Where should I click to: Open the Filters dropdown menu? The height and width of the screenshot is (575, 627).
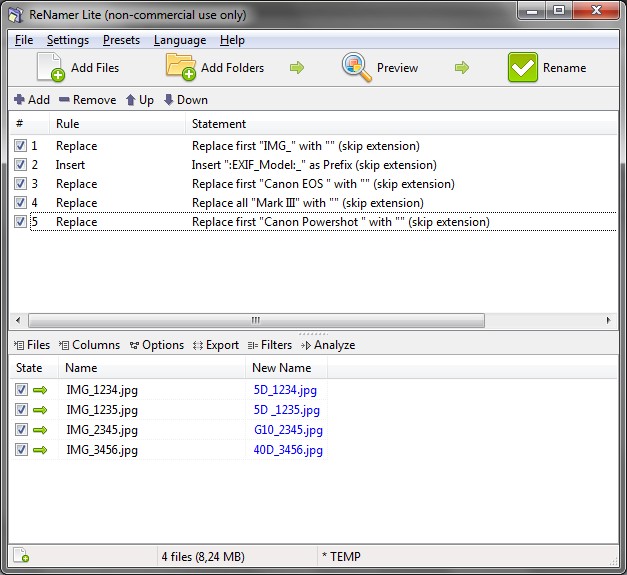coord(269,345)
